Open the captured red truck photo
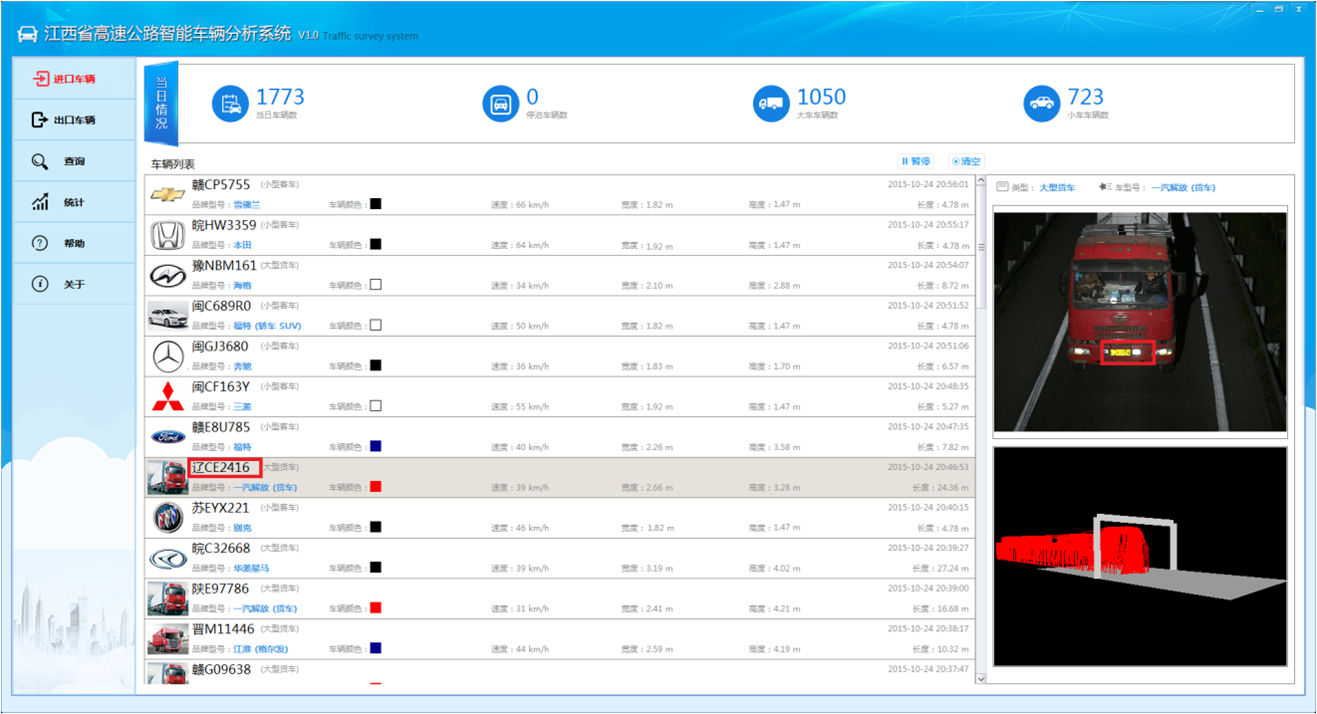This screenshot has width=1317, height=714. click(x=1139, y=321)
